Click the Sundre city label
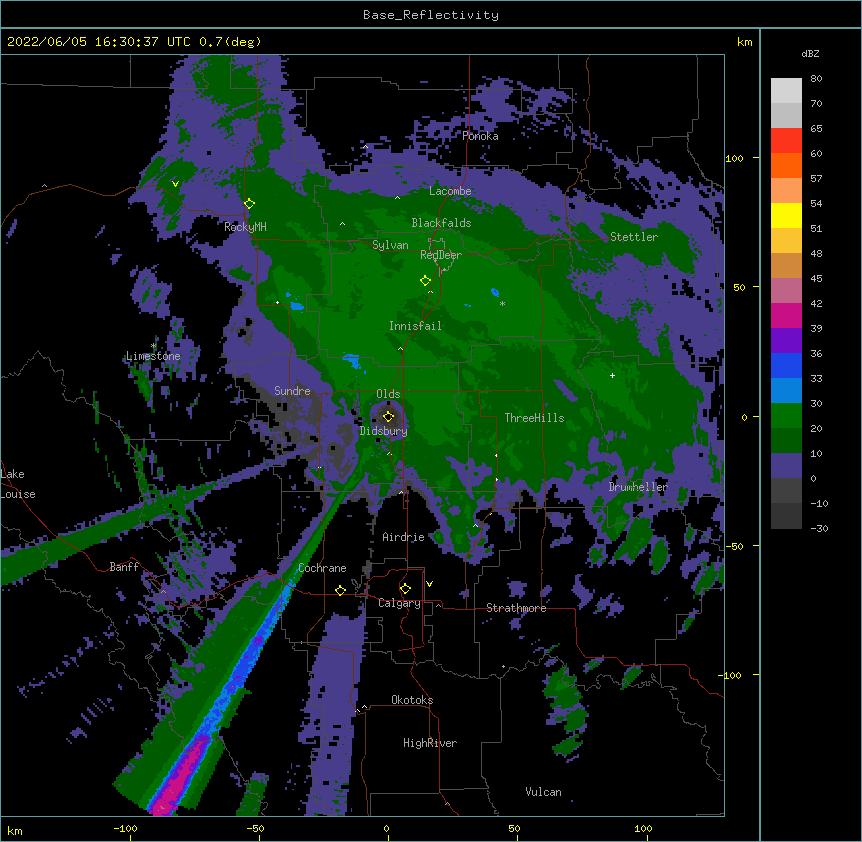 pos(292,391)
